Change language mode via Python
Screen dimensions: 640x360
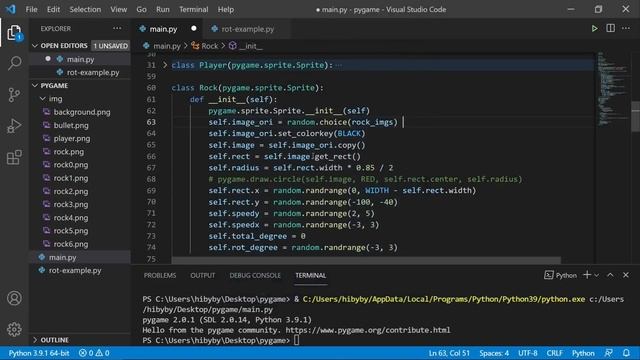pos(583,353)
